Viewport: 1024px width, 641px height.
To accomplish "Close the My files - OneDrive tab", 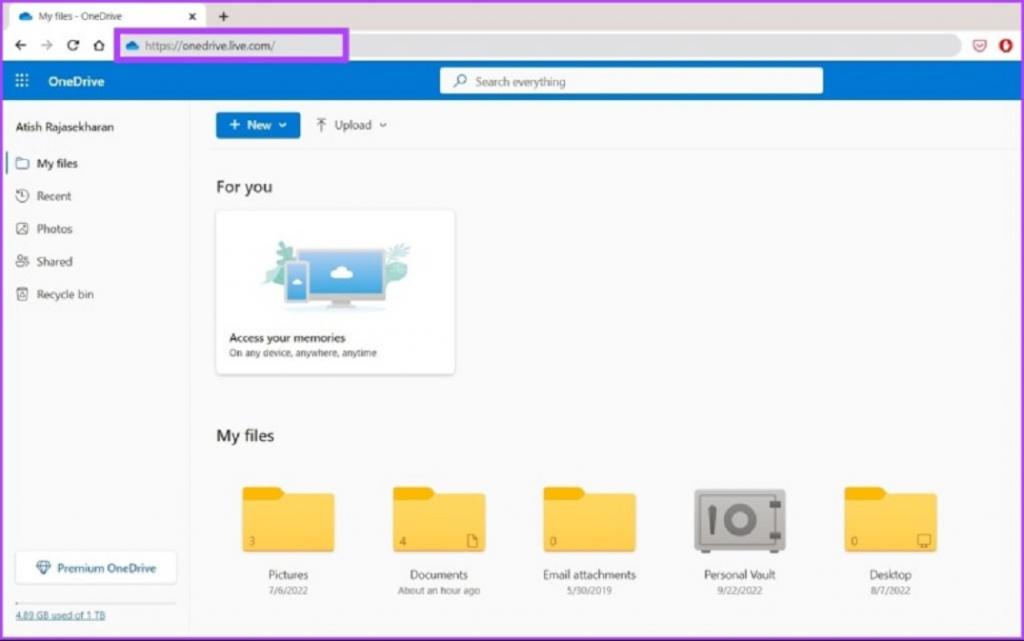I will pyautogui.click(x=192, y=16).
